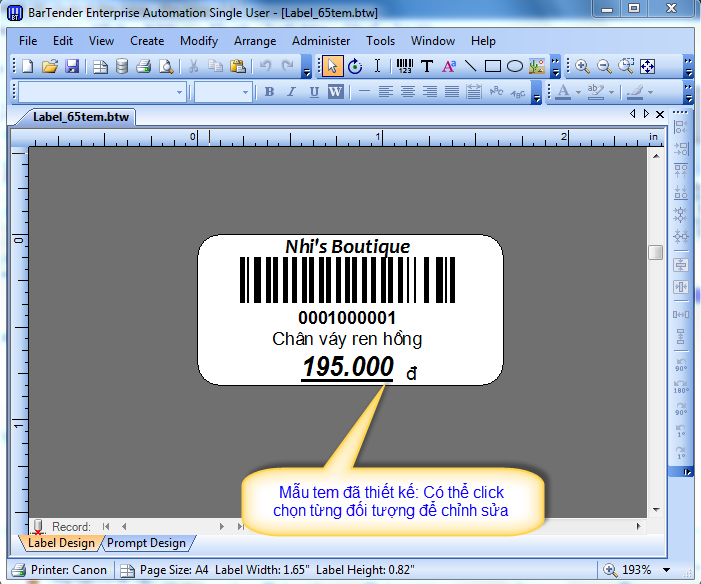Open the font color picker arrow
Image resolution: width=701 pixels, height=584 pixels.
point(577,92)
